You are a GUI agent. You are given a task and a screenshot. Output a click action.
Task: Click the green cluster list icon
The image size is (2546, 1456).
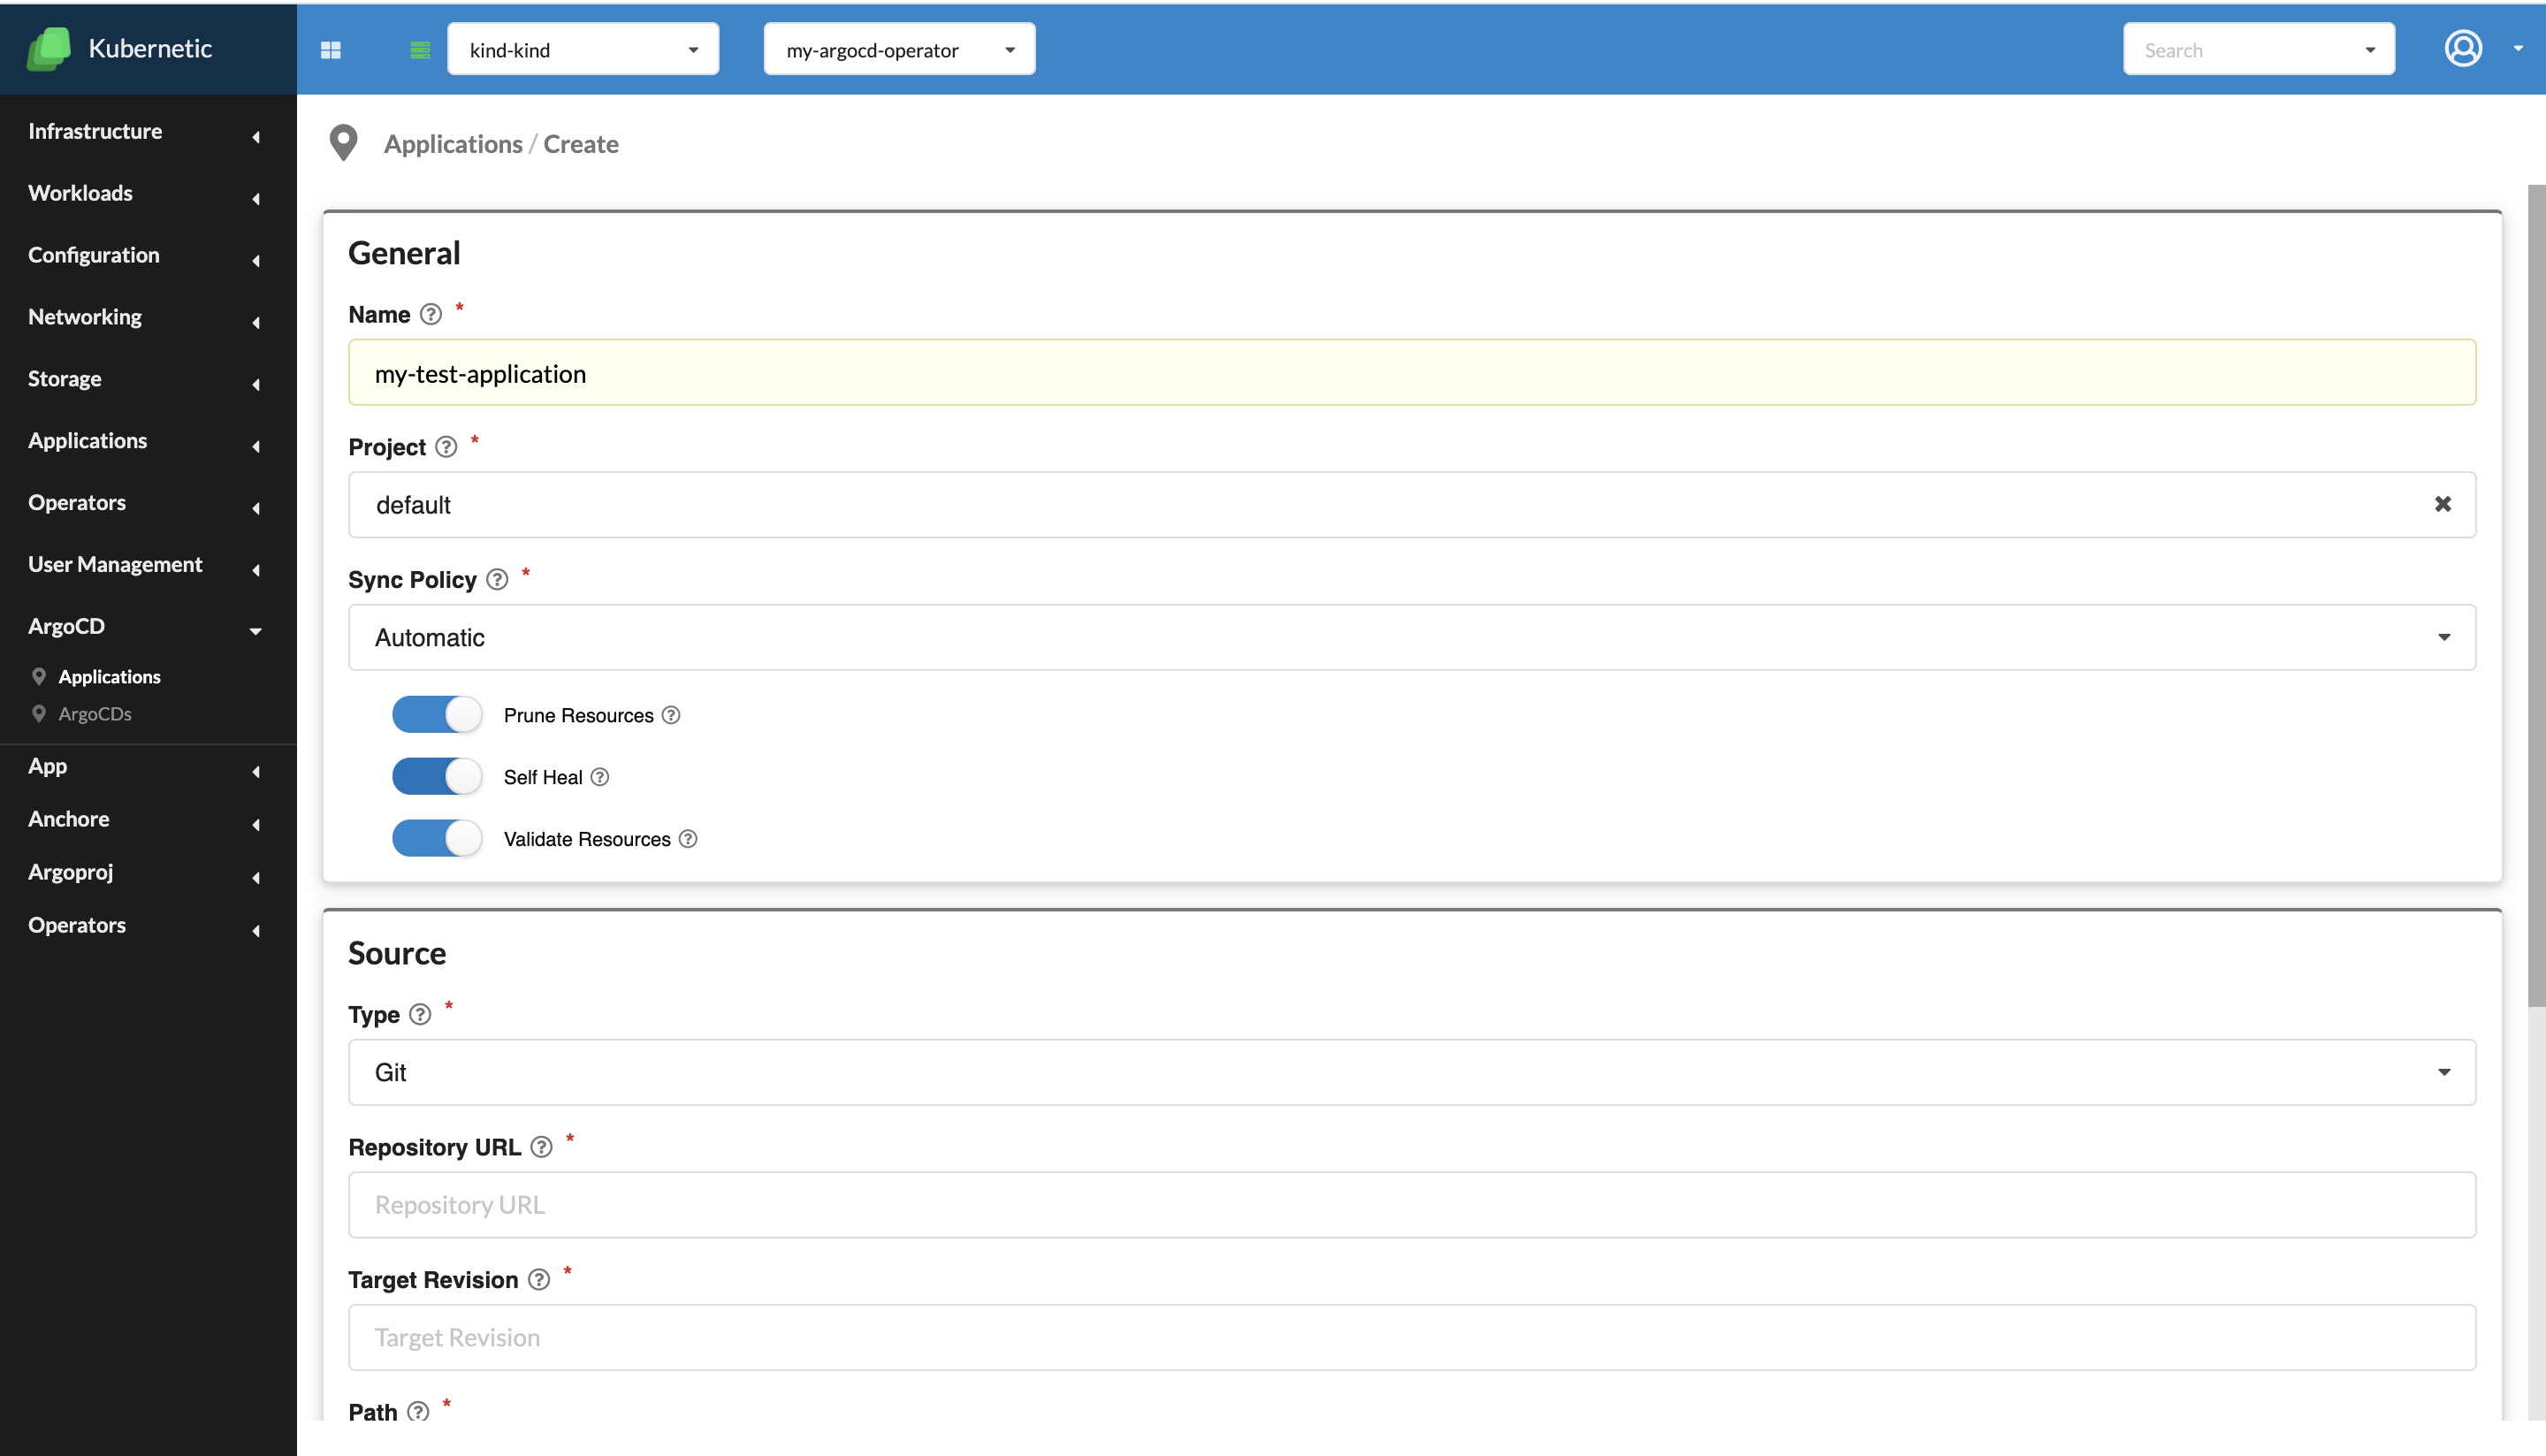coord(420,50)
